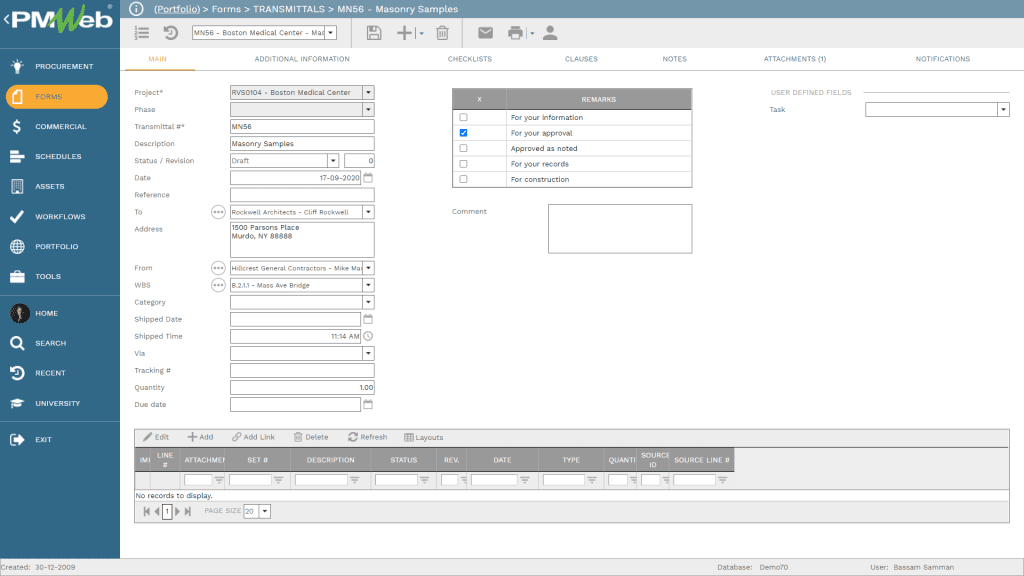Click the filter icon for Status column
Image resolution: width=1024 pixels, height=576 pixels.
(x=424, y=480)
